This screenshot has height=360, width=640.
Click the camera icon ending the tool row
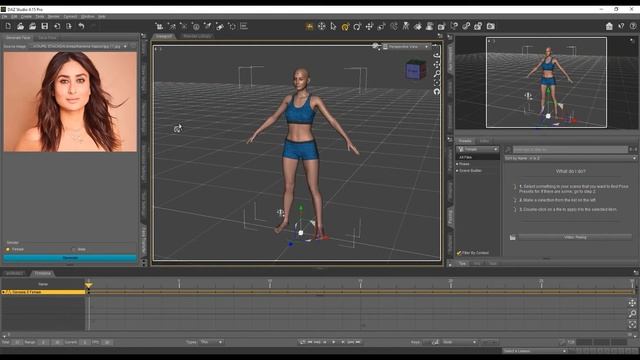(491, 27)
